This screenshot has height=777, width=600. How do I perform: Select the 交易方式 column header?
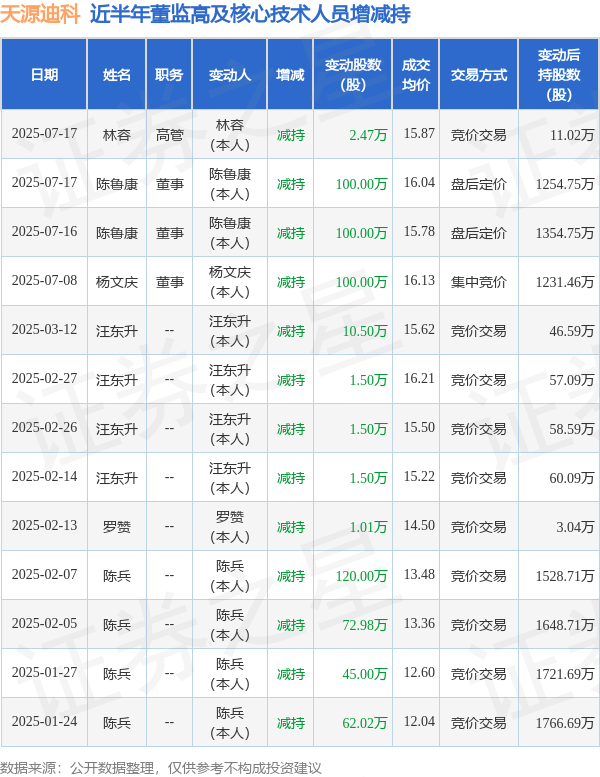point(479,75)
